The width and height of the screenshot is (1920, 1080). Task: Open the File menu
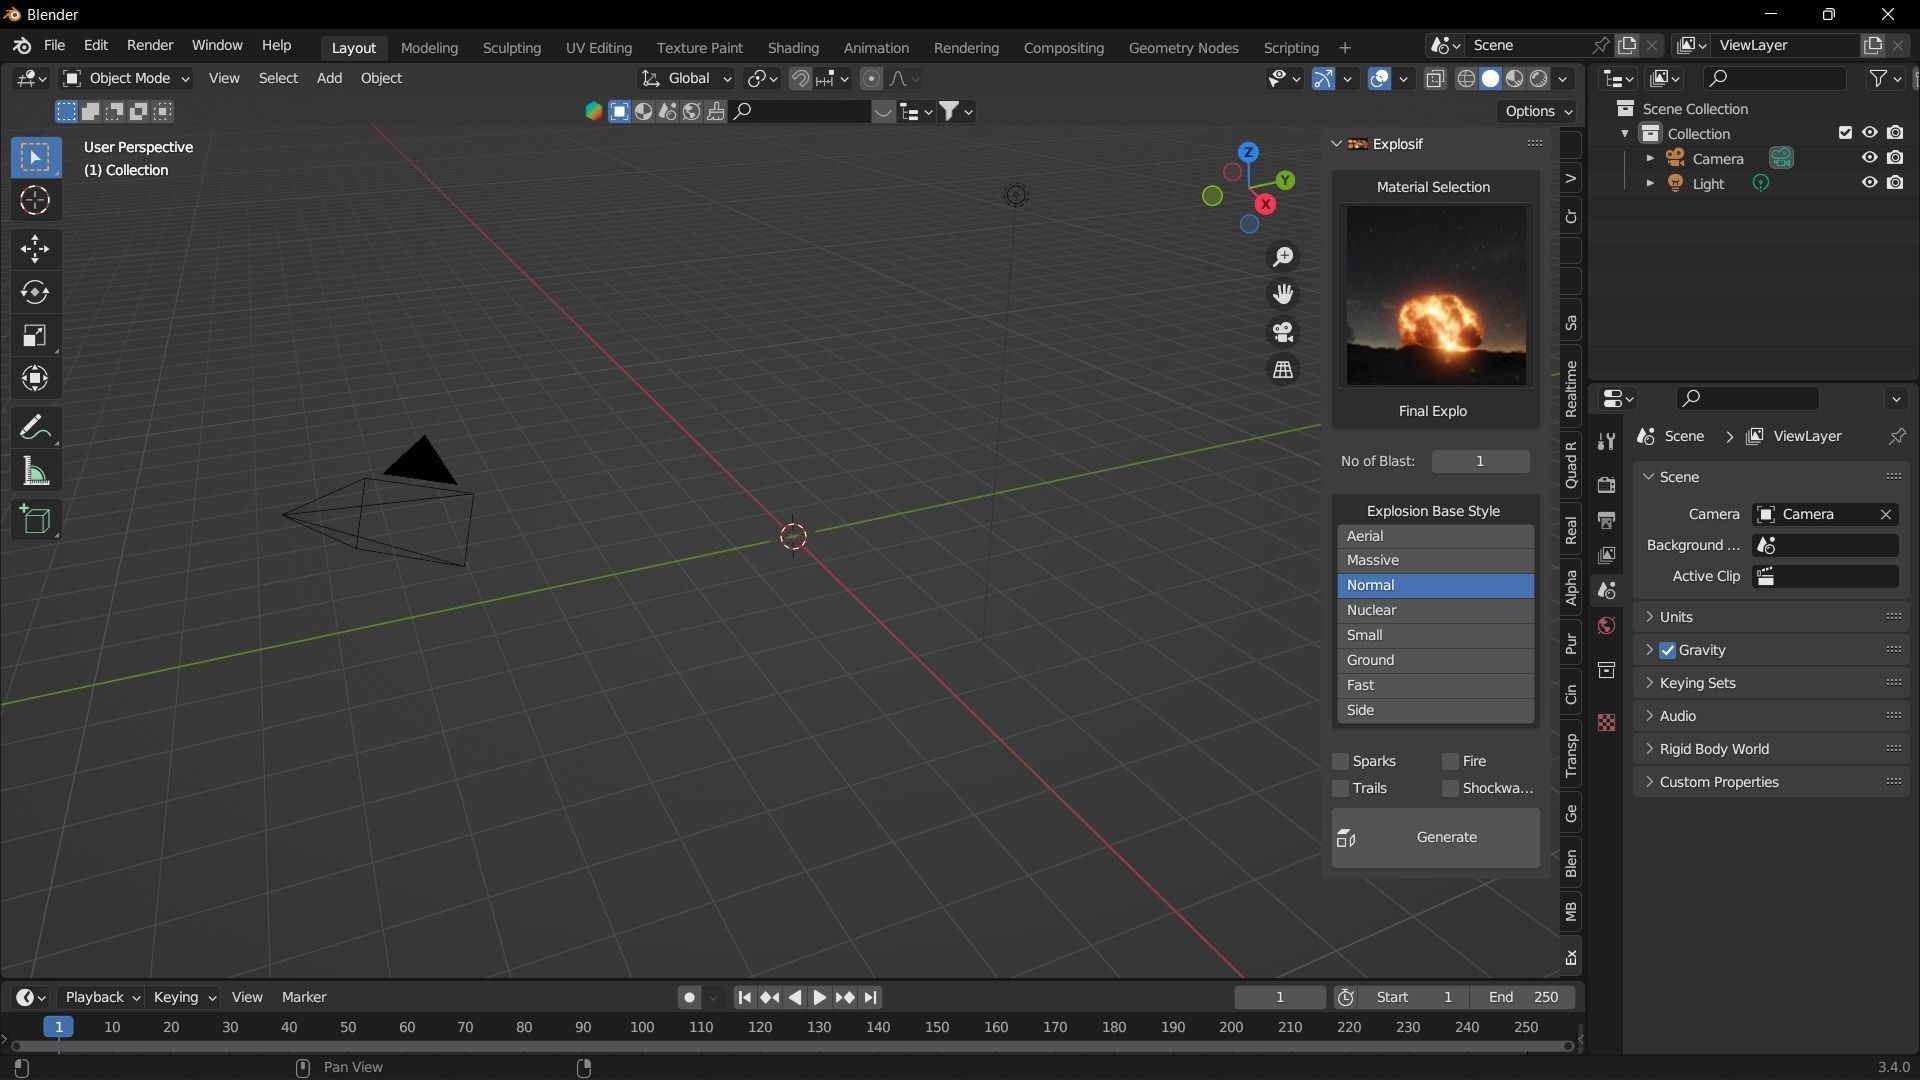[54, 46]
